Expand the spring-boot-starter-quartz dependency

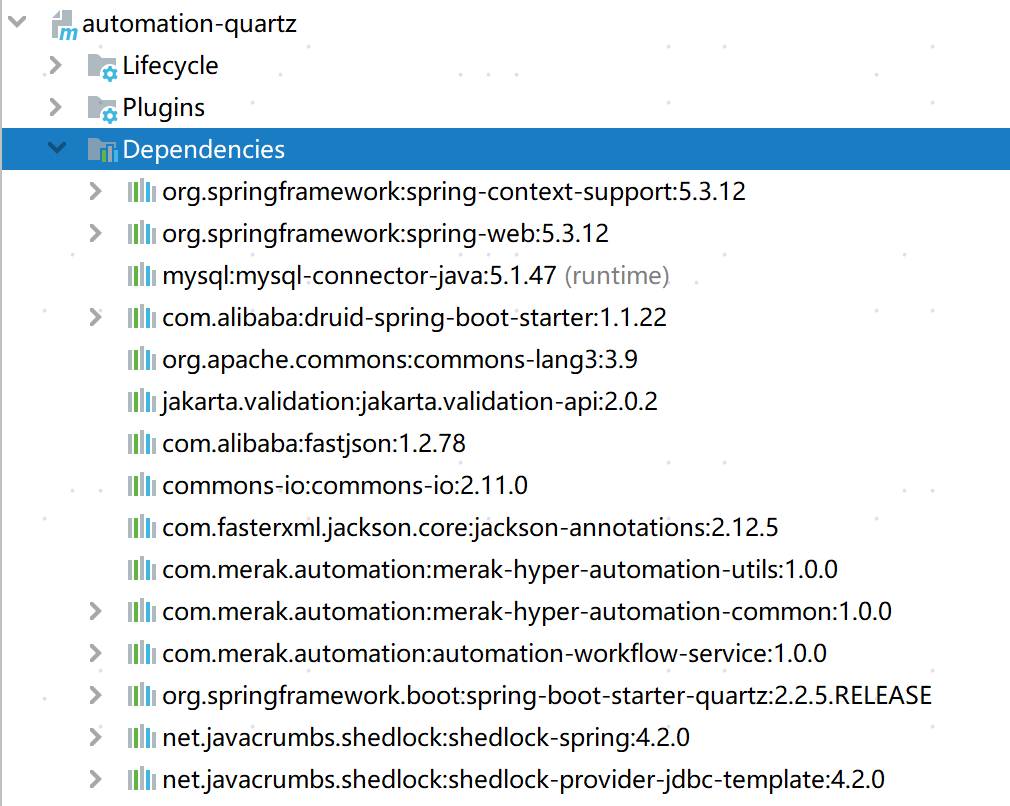click(x=96, y=695)
